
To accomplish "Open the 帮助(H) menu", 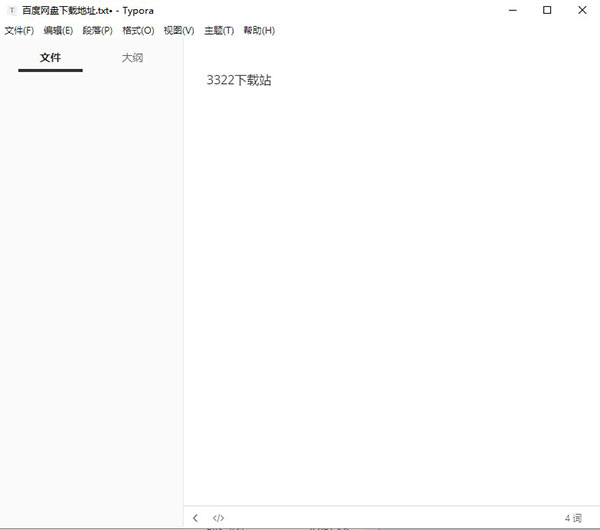I will coord(259,31).
